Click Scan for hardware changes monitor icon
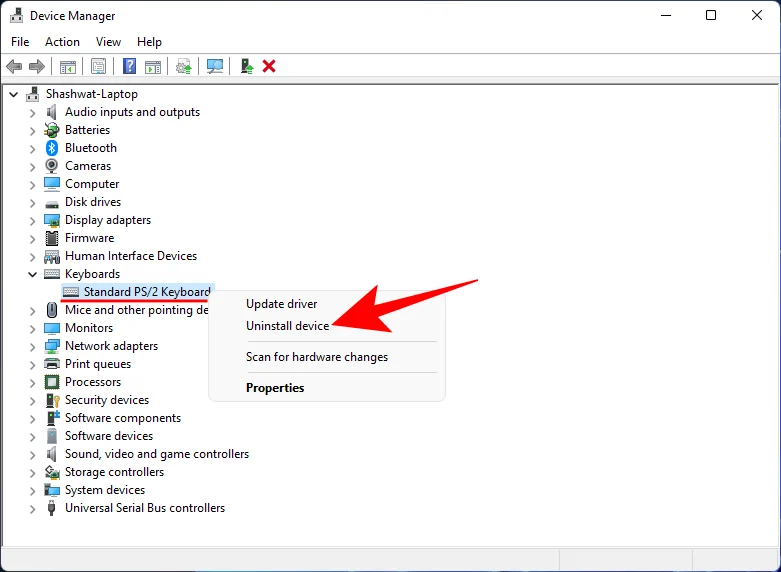 [214, 66]
